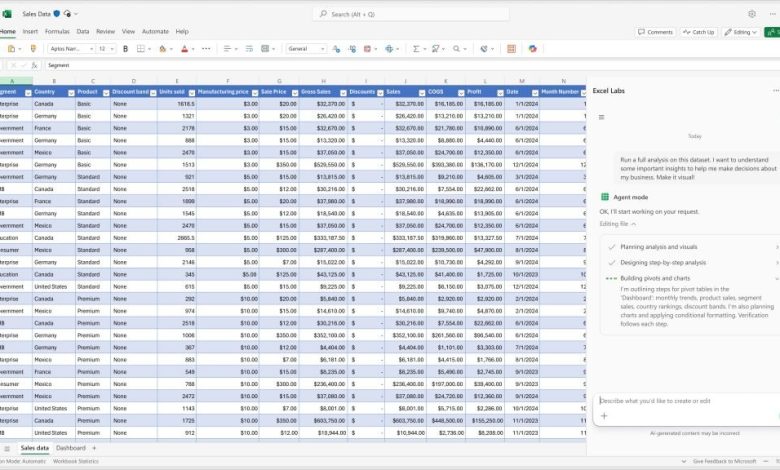Open the settings gear icon
Screen dimensions: 780x470
pyautogui.click(x=752, y=14)
